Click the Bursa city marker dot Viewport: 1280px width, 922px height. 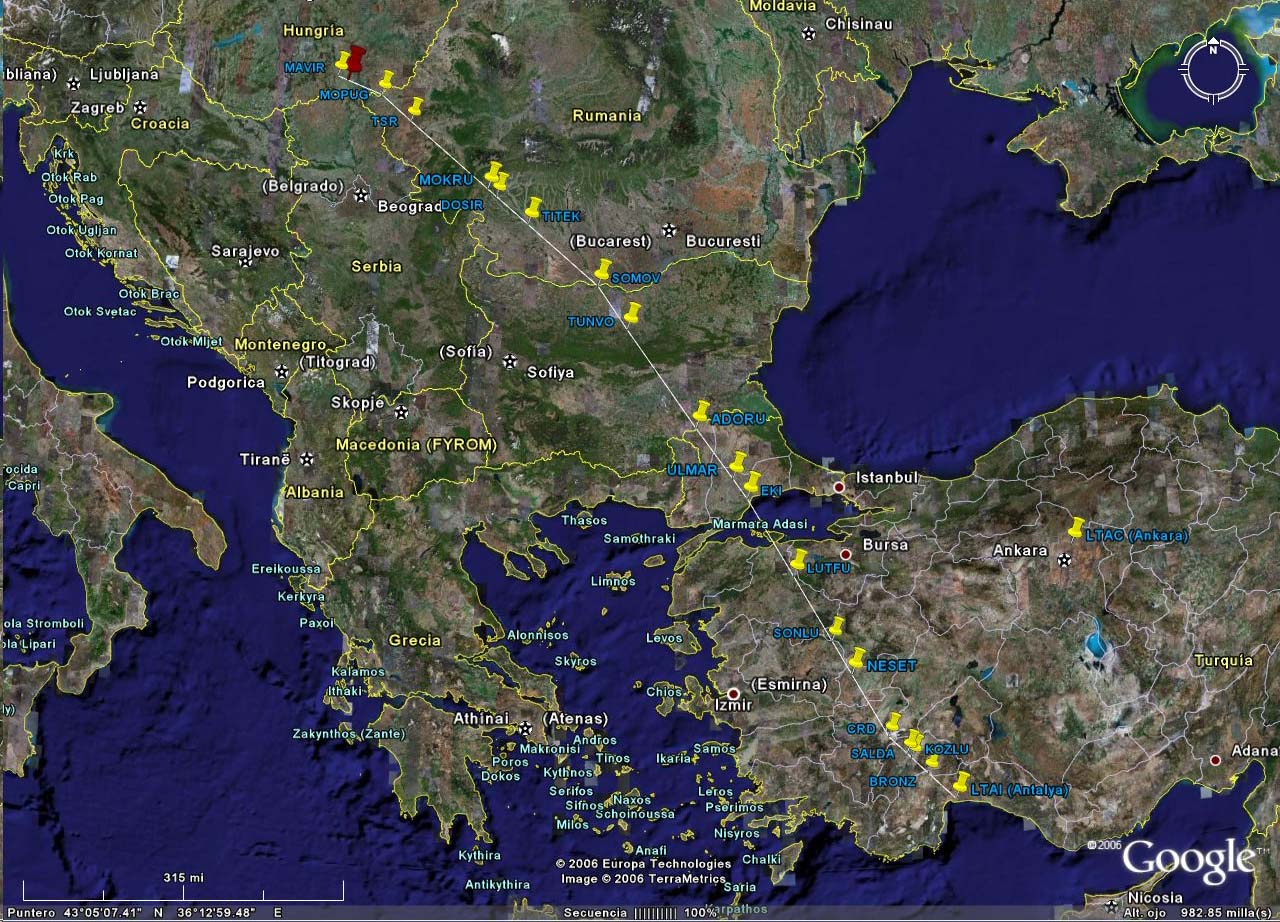pyautogui.click(x=845, y=554)
